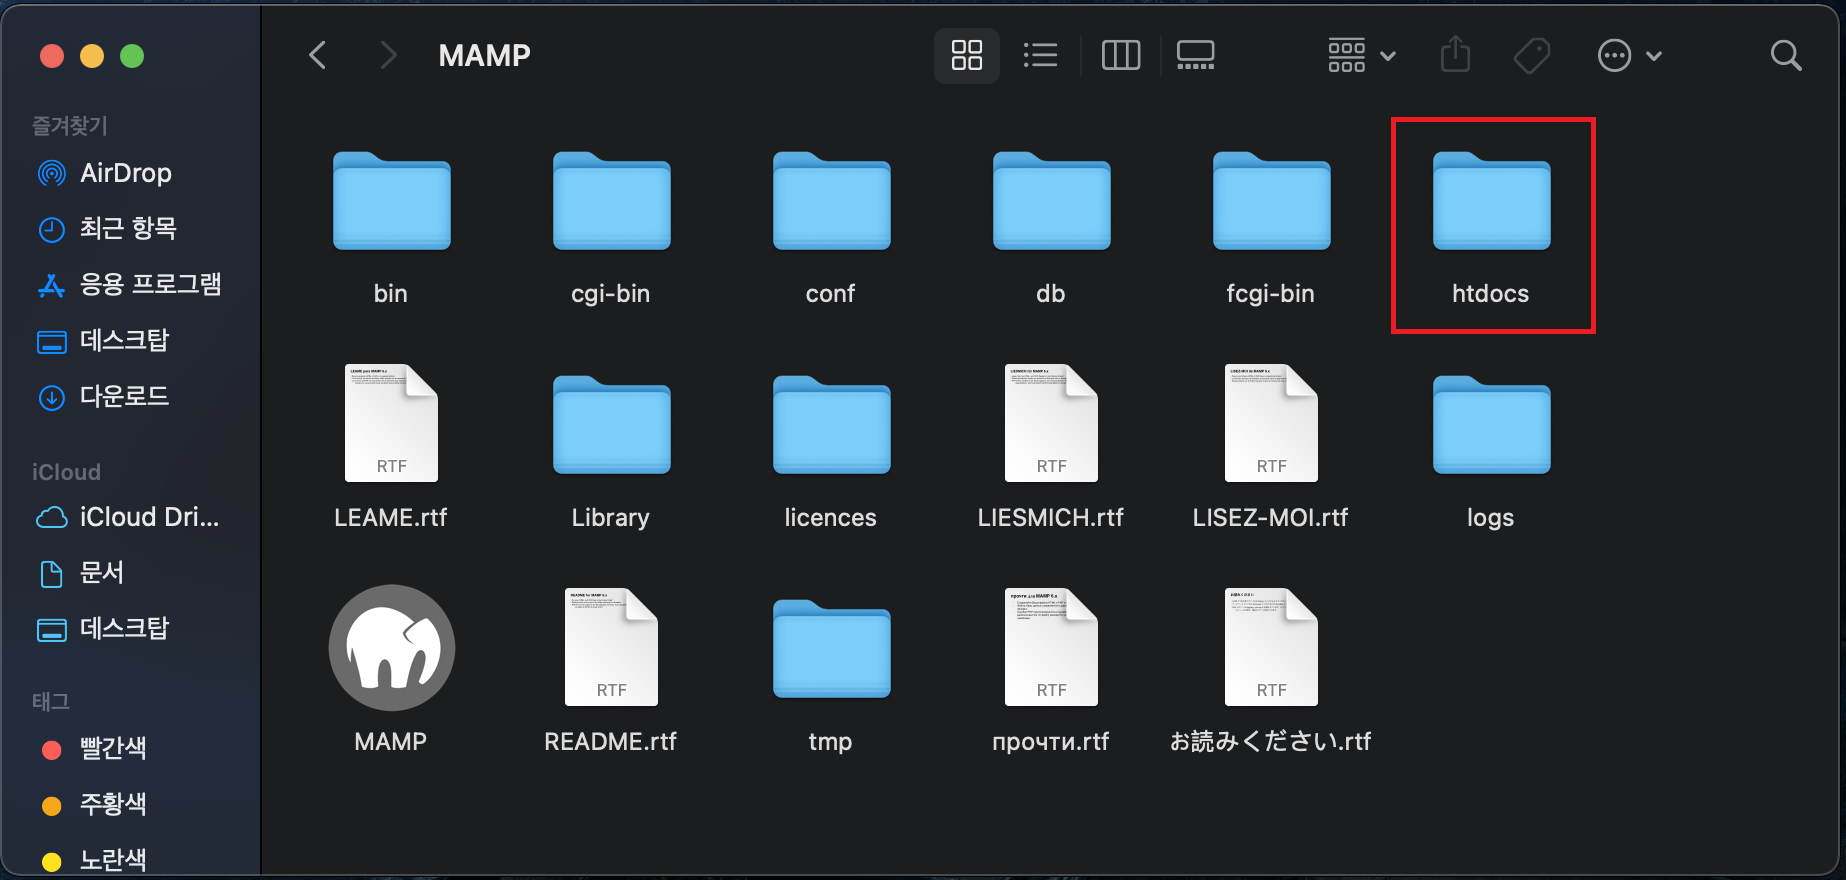Click the MAMP window title
The width and height of the screenshot is (1846, 880).
click(x=484, y=55)
